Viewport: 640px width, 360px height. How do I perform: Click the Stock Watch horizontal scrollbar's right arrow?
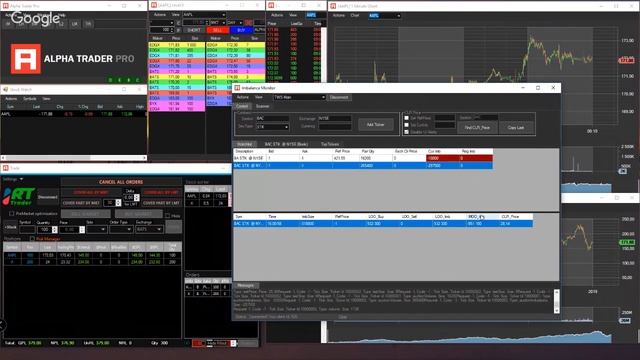coord(144,158)
